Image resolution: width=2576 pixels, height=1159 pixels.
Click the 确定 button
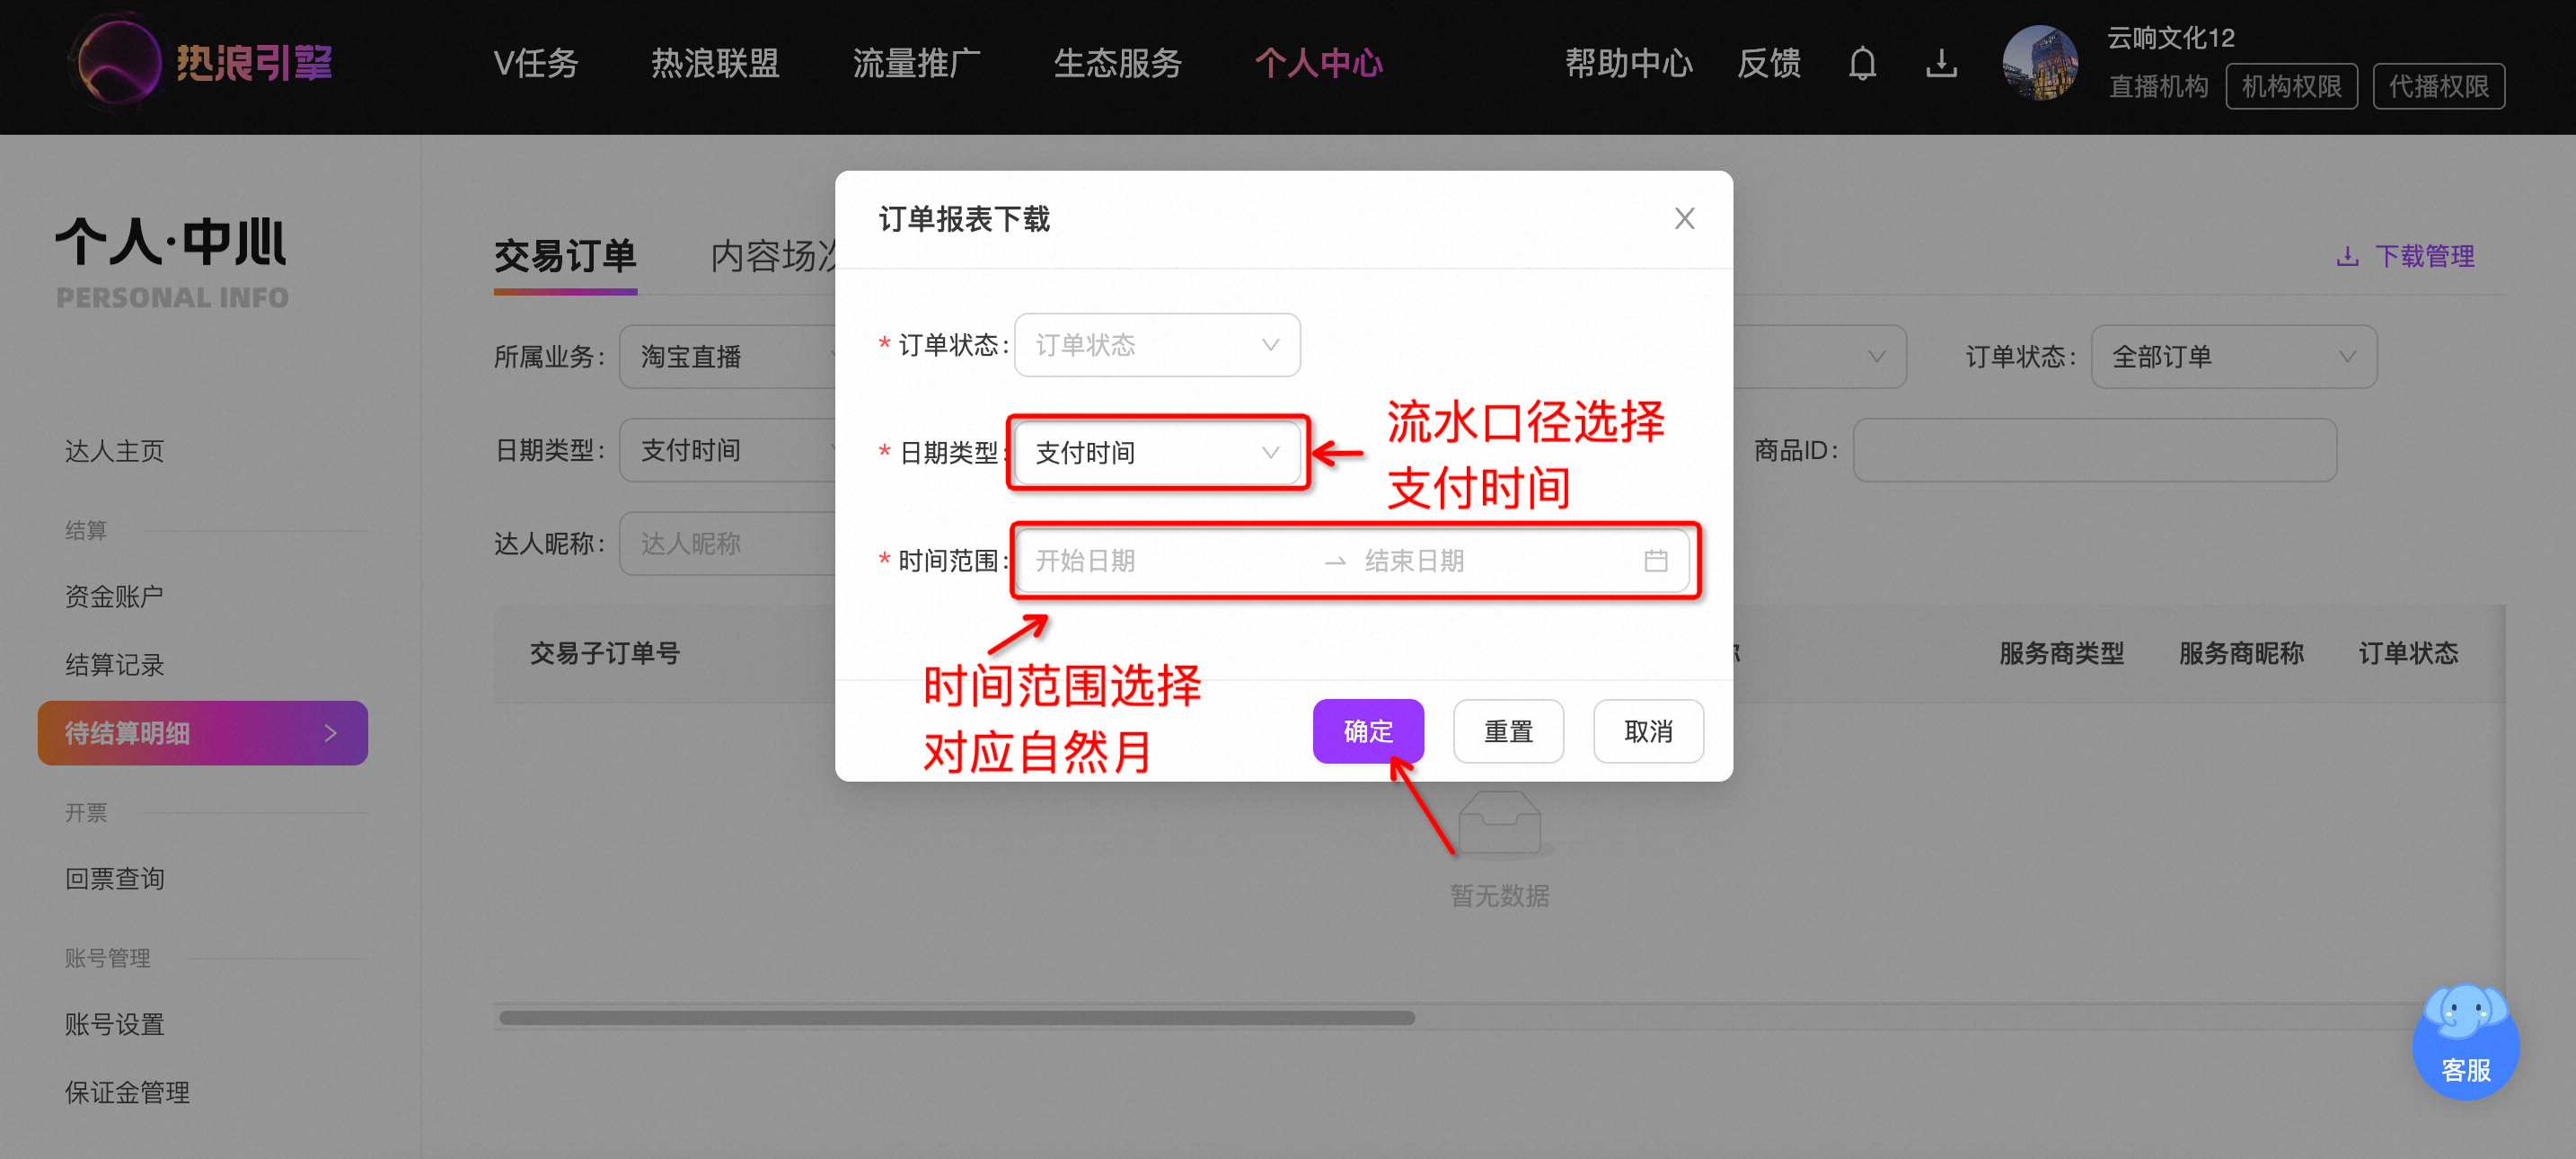pos(1368,731)
